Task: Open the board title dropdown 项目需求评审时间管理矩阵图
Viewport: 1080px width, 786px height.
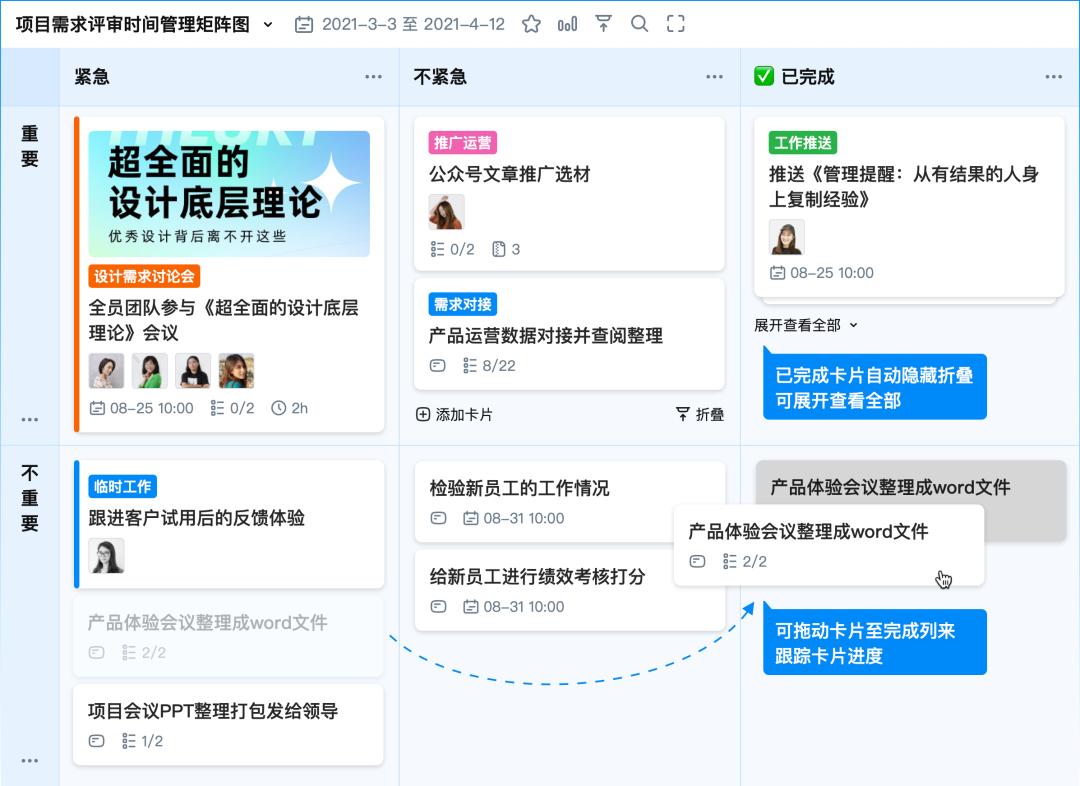Action: (x=265, y=22)
